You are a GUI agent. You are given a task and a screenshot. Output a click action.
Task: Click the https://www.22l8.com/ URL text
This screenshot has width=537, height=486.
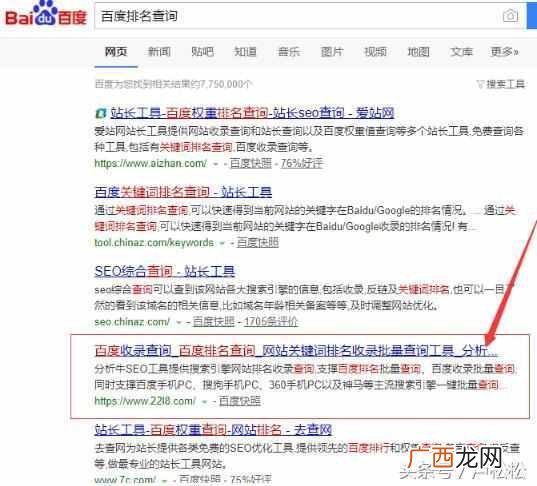coord(145,401)
